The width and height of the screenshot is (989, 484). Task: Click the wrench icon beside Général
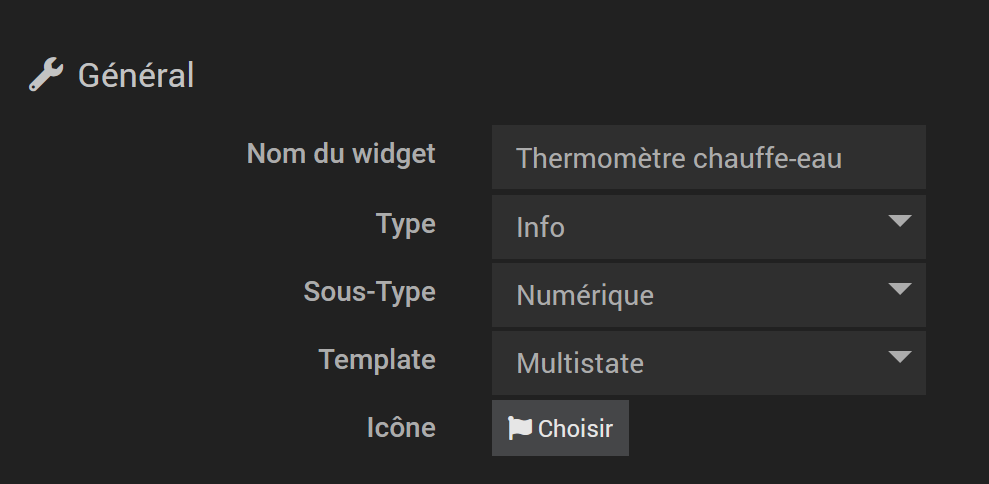[x=46, y=74]
